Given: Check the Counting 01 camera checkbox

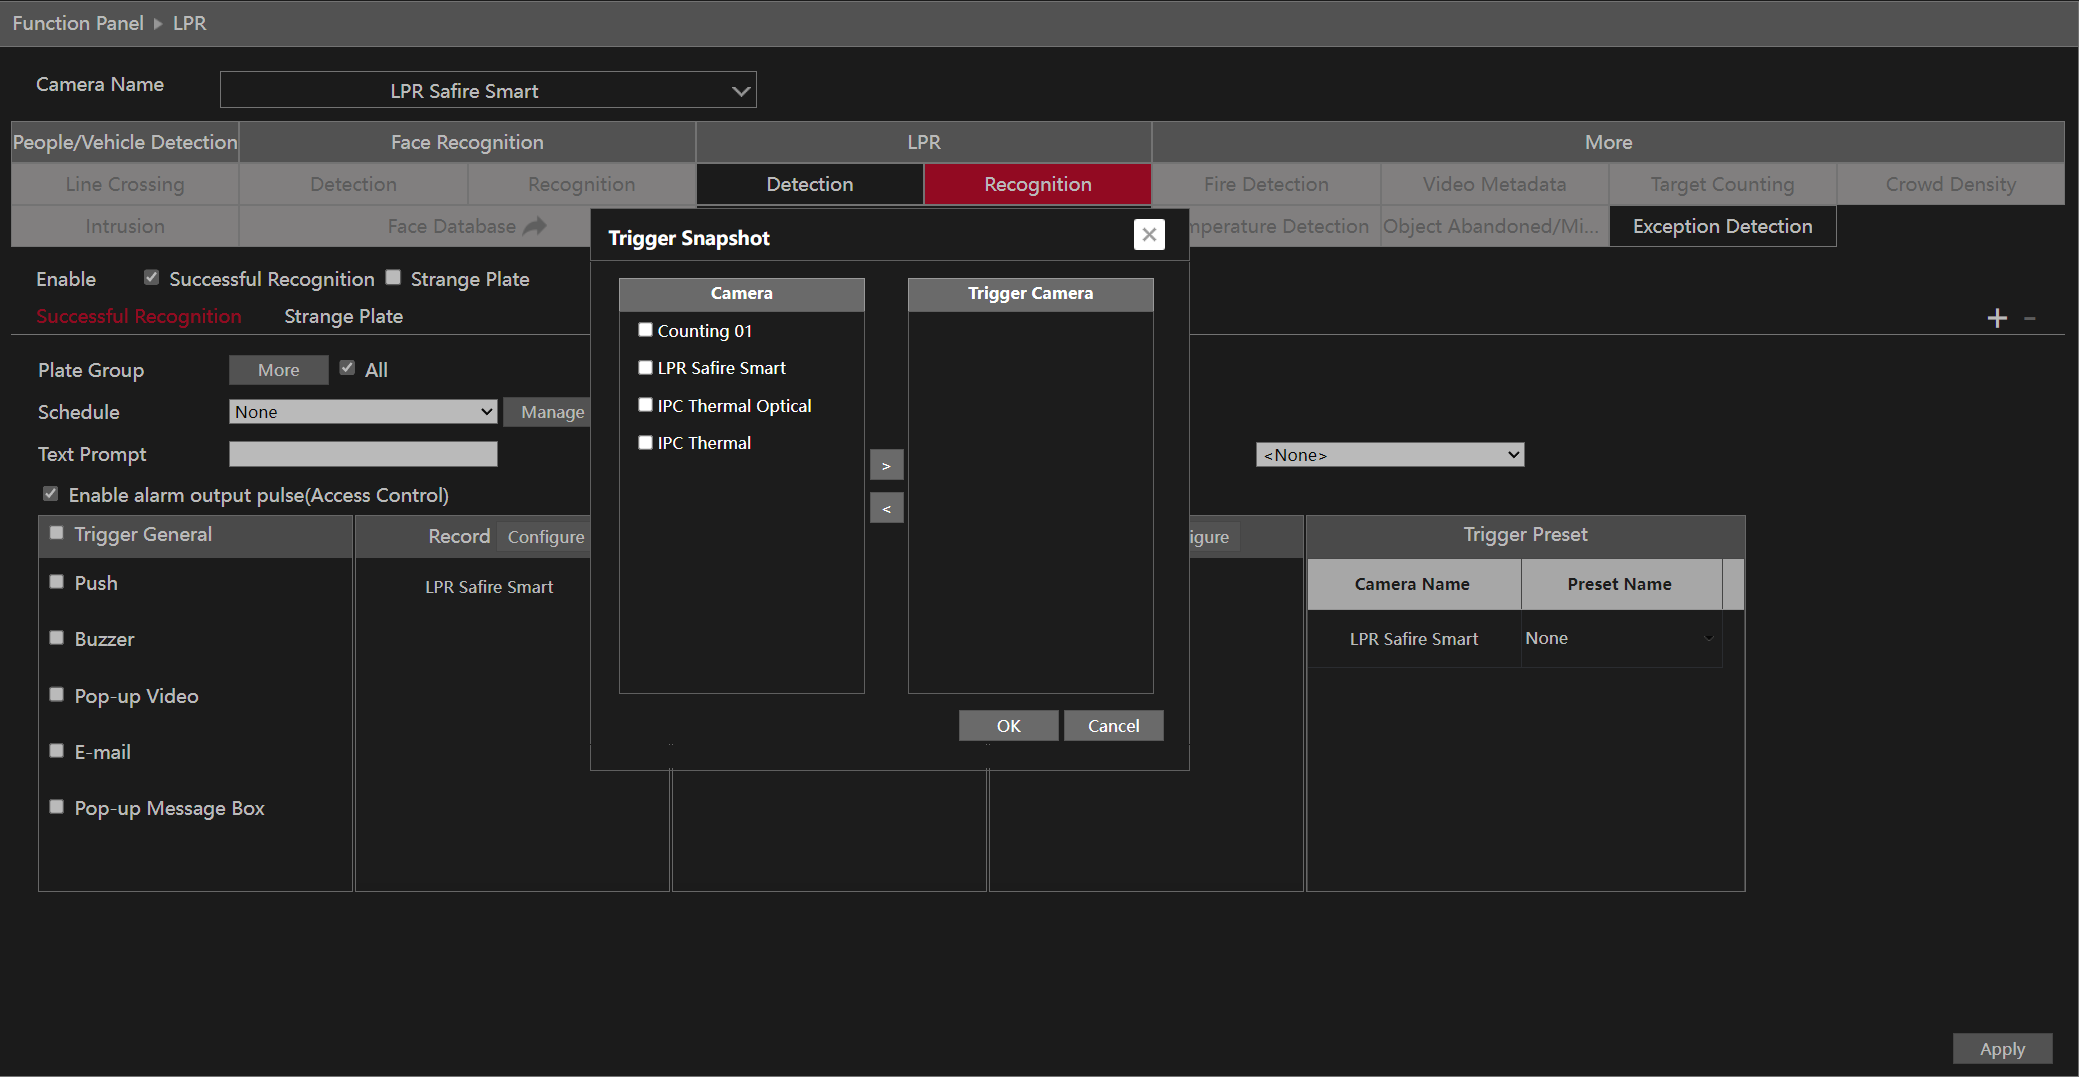Looking at the screenshot, I should [x=645, y=330].
